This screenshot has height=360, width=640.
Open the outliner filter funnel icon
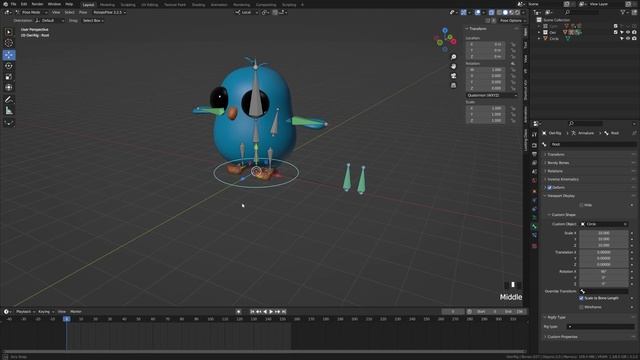coord(623,12)
